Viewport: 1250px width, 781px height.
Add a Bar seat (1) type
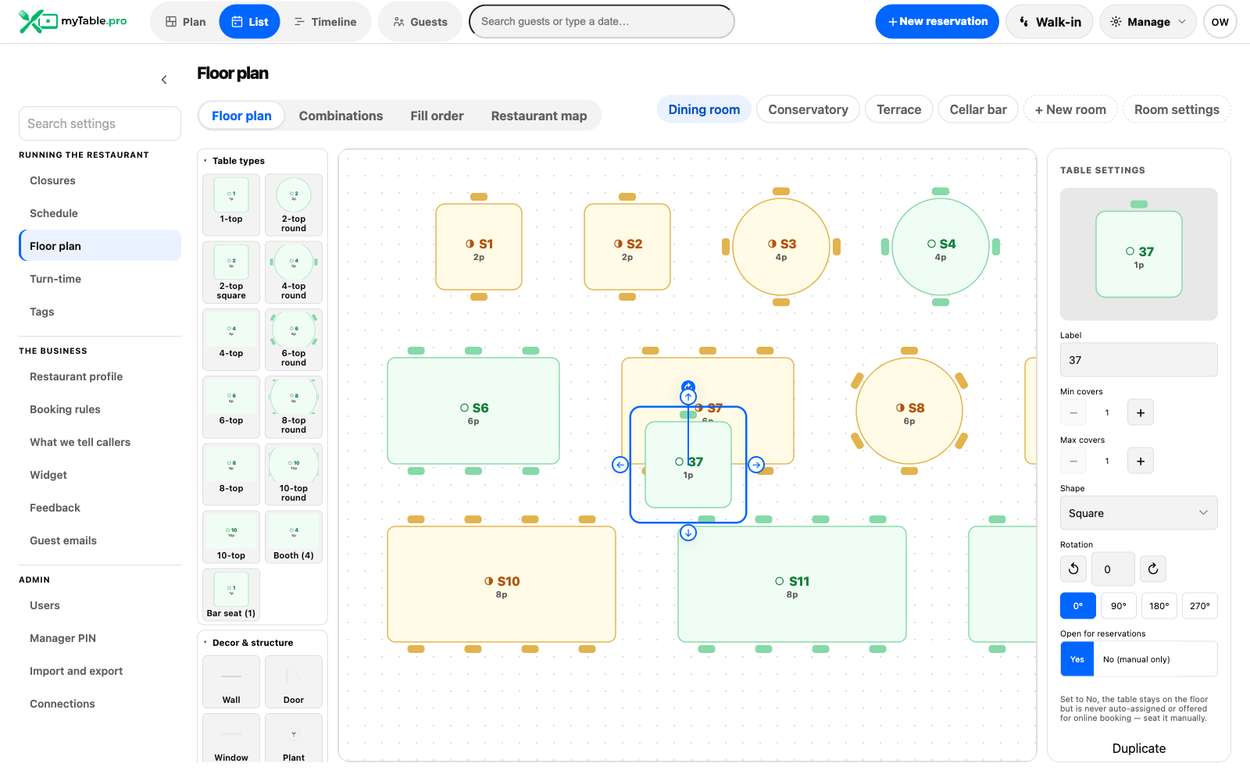pos(231,595)
